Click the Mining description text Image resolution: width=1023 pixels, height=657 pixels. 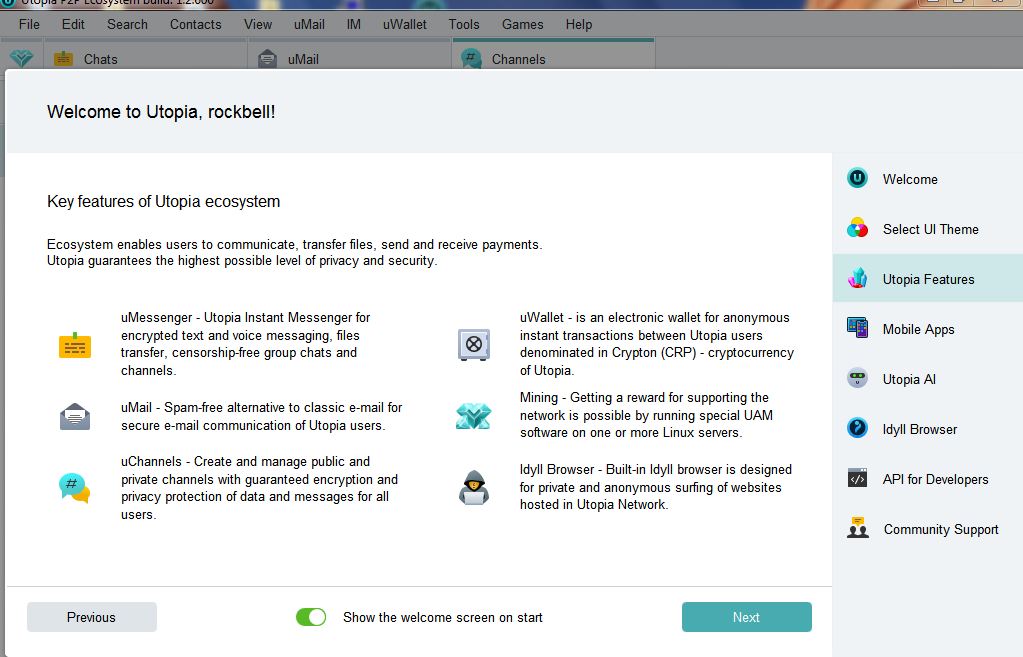coord(647,415)
